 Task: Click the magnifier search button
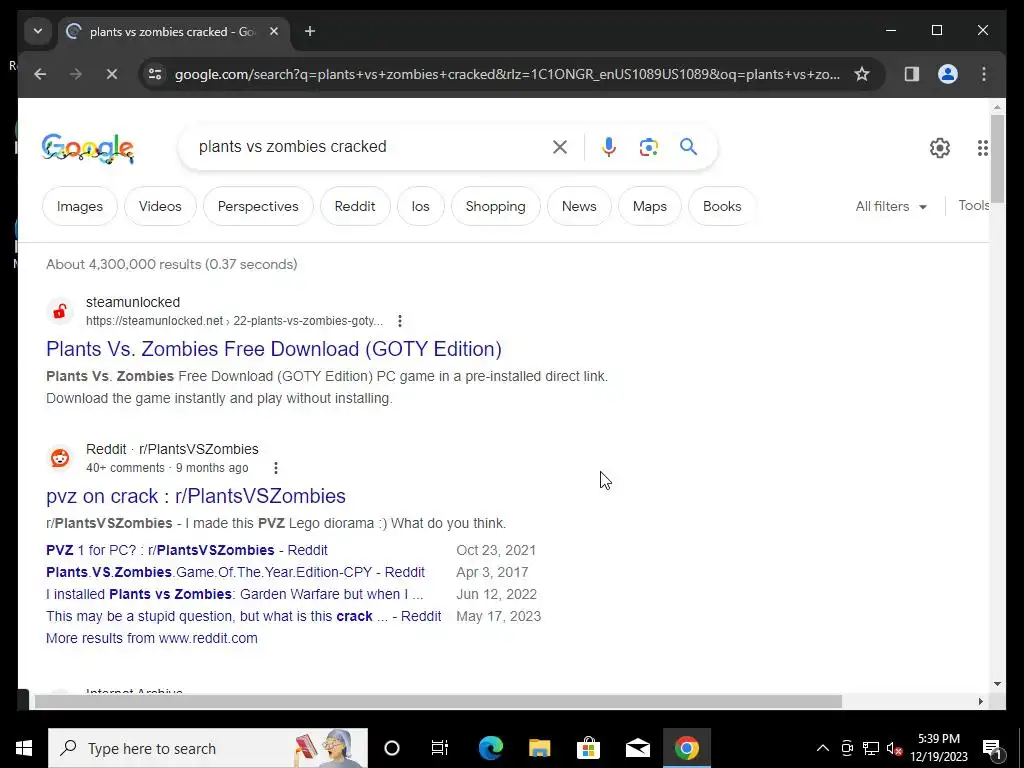(x=688, y=147)
